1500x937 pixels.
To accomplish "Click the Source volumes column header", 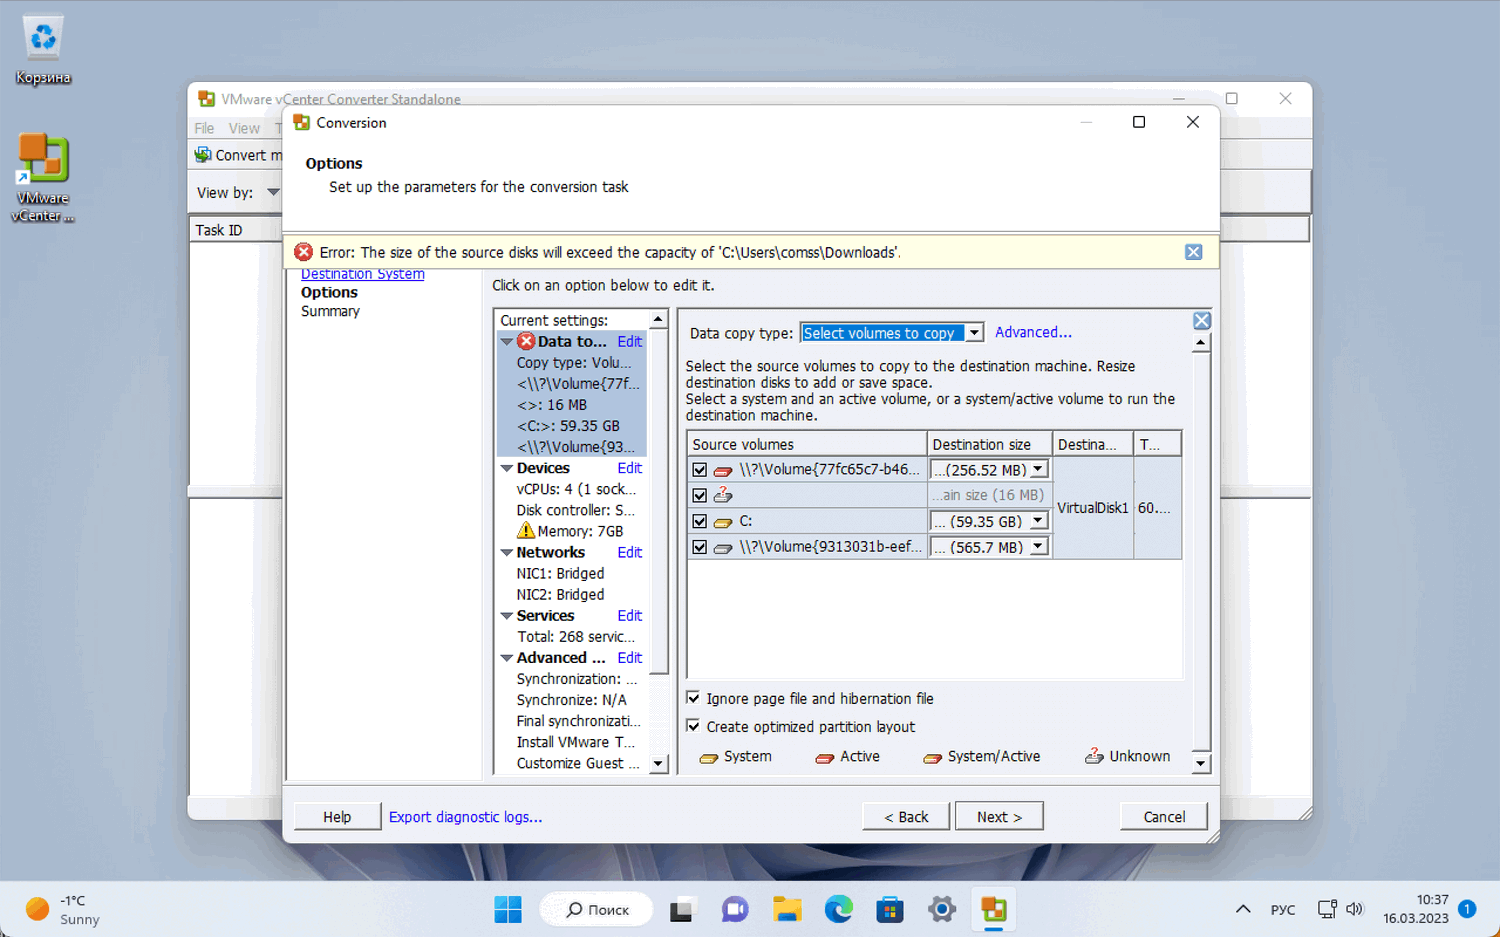I will (807, 444).
